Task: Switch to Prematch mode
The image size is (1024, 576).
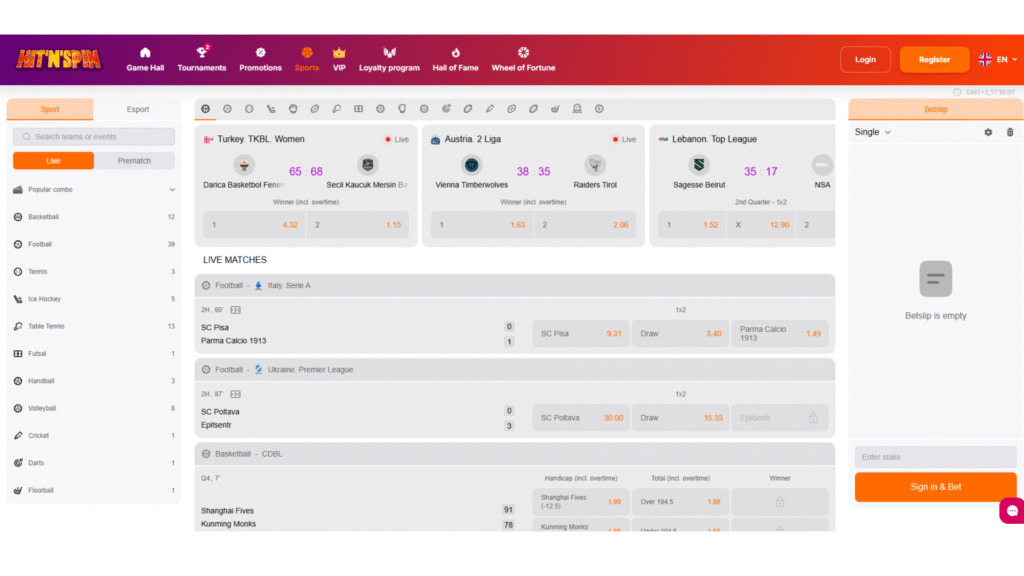Action: point(134,161)
